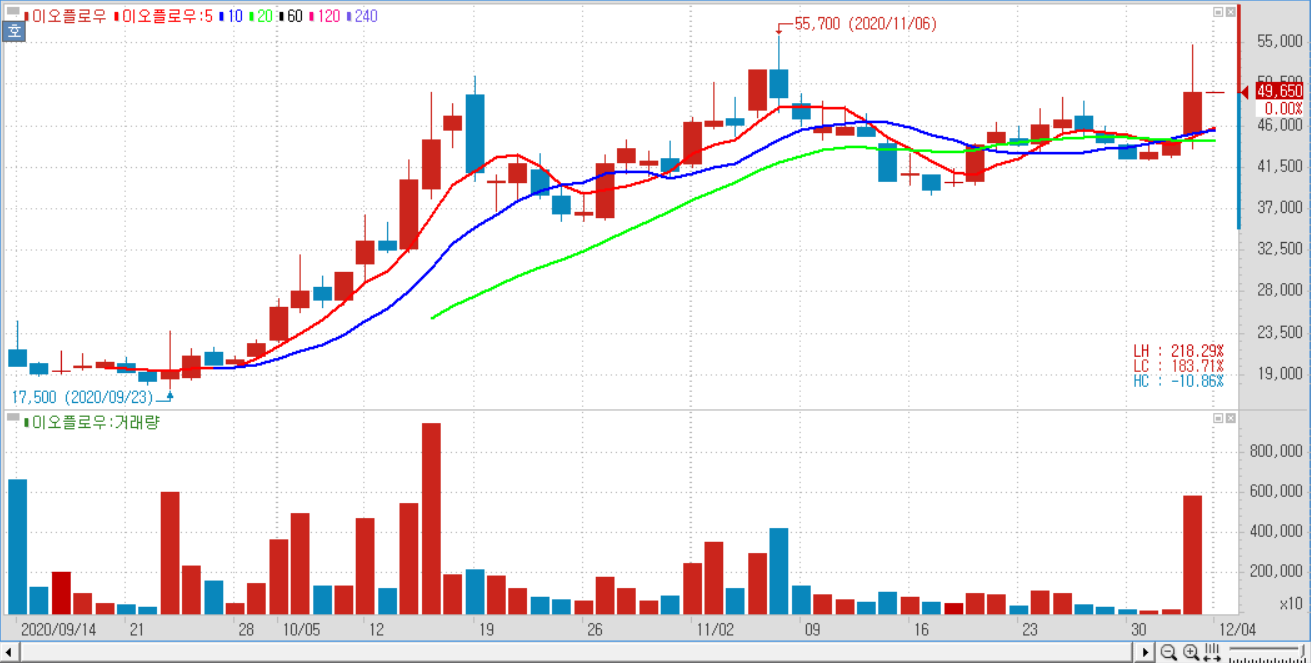Image resolution: width=1311 pixels, height=663 pixels.
Task: Click the LH : 218.29% value
Action: (x=1179, y=351)
